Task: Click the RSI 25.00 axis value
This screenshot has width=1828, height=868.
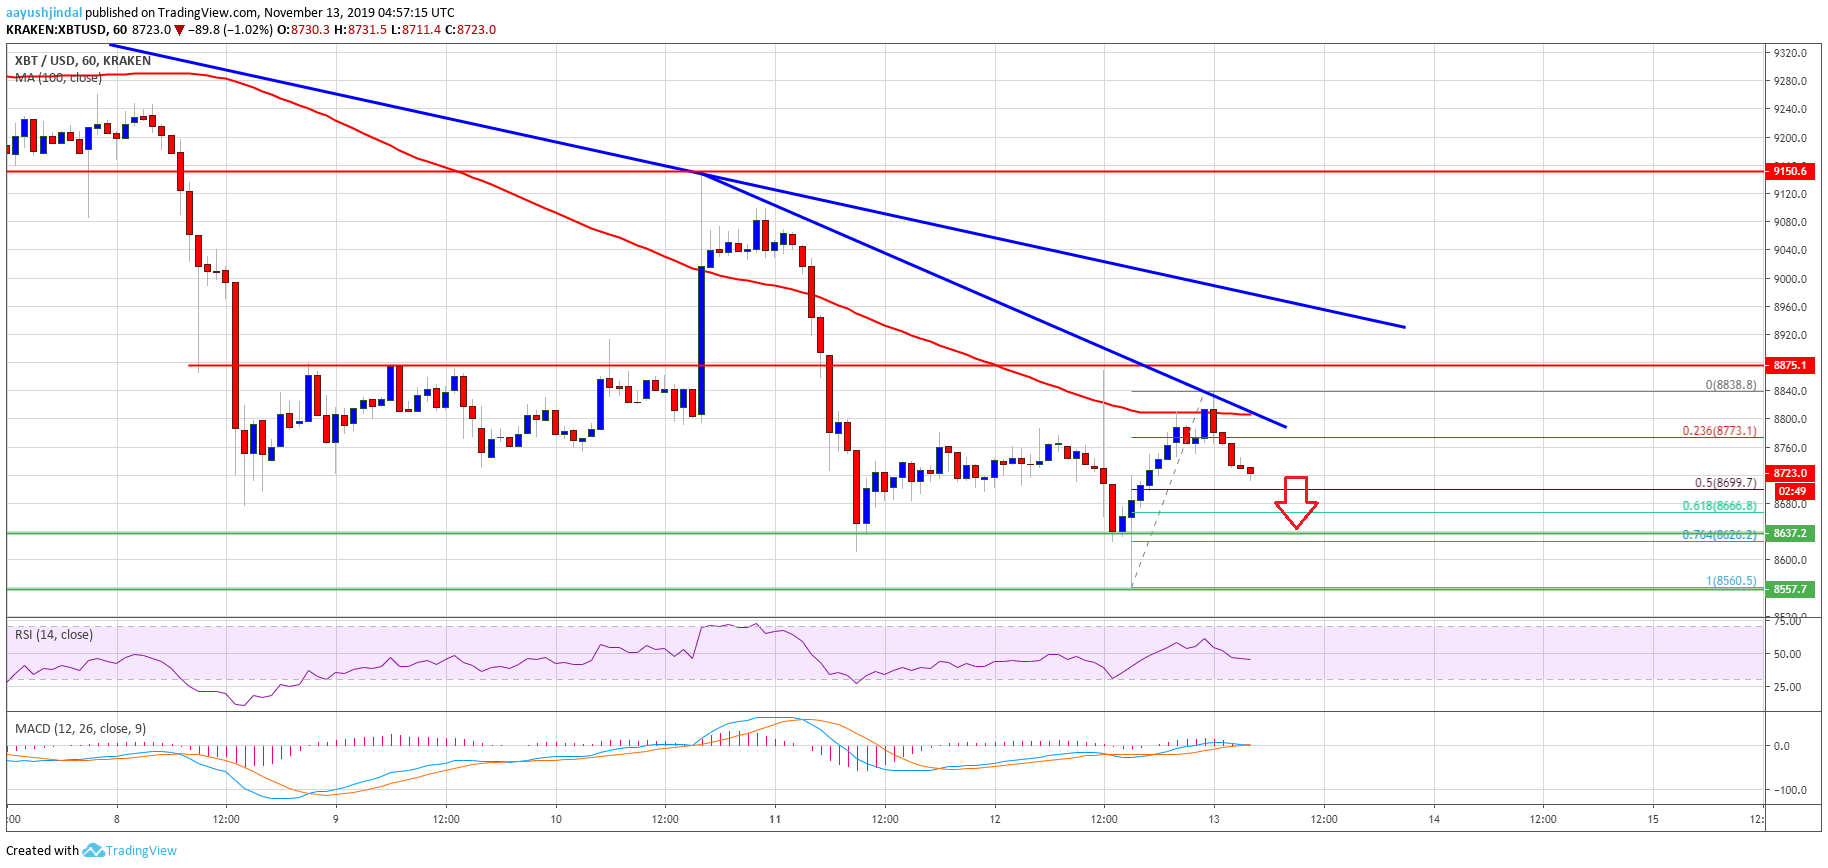Action: pyautogui.click(x=1787, y=687)
